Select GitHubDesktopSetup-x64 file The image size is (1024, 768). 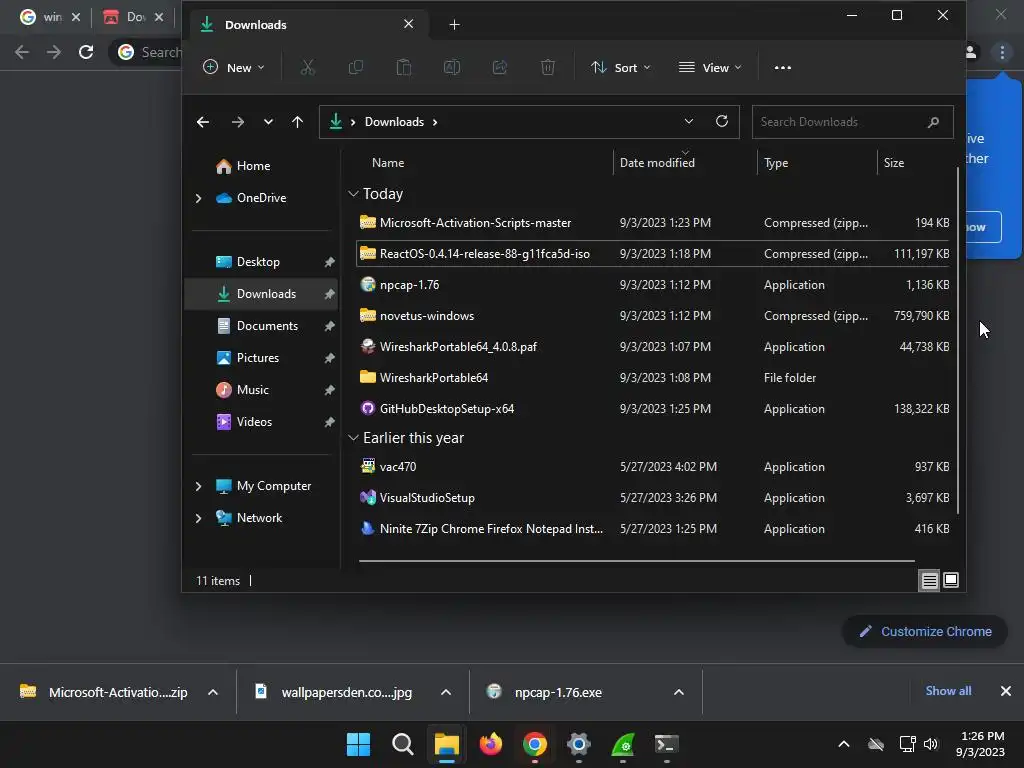[653, 409]
